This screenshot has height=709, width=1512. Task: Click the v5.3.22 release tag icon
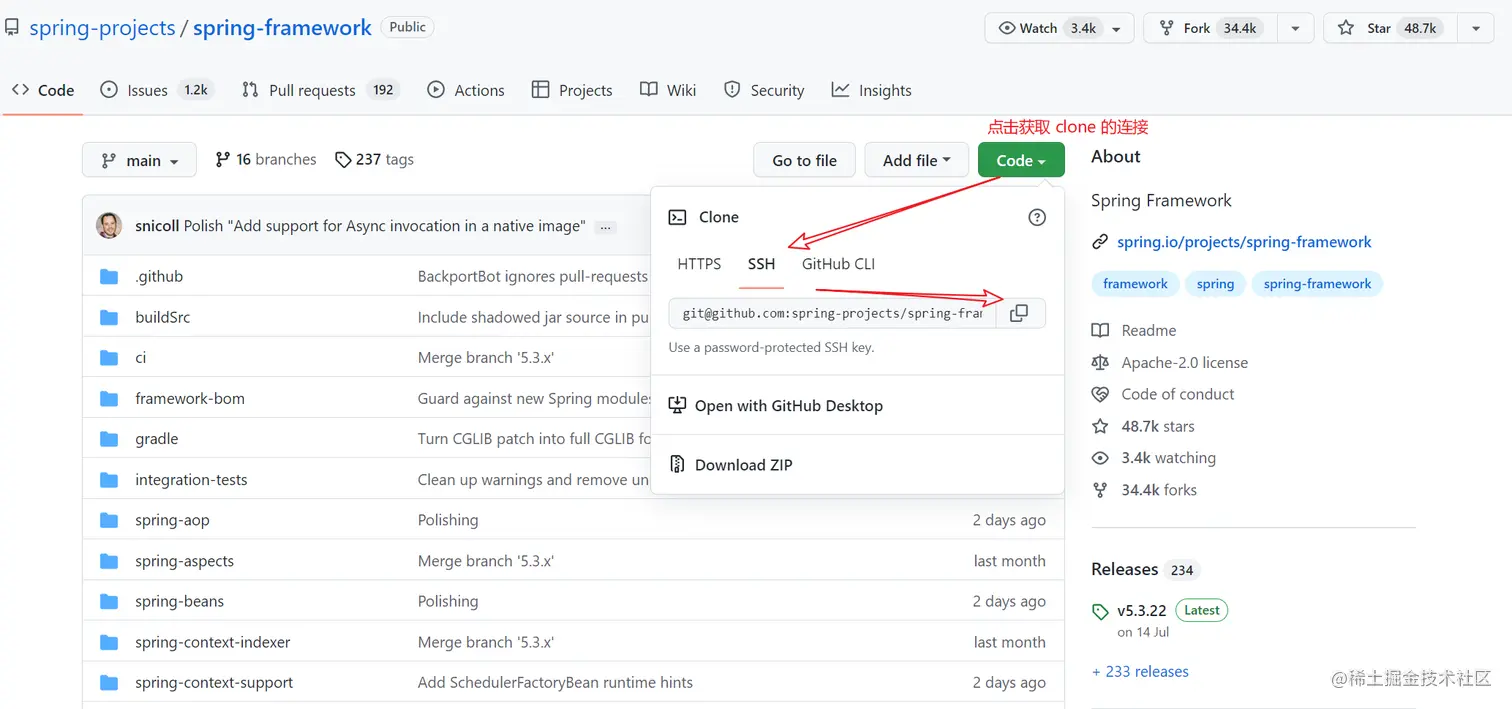pos(1100,611)
